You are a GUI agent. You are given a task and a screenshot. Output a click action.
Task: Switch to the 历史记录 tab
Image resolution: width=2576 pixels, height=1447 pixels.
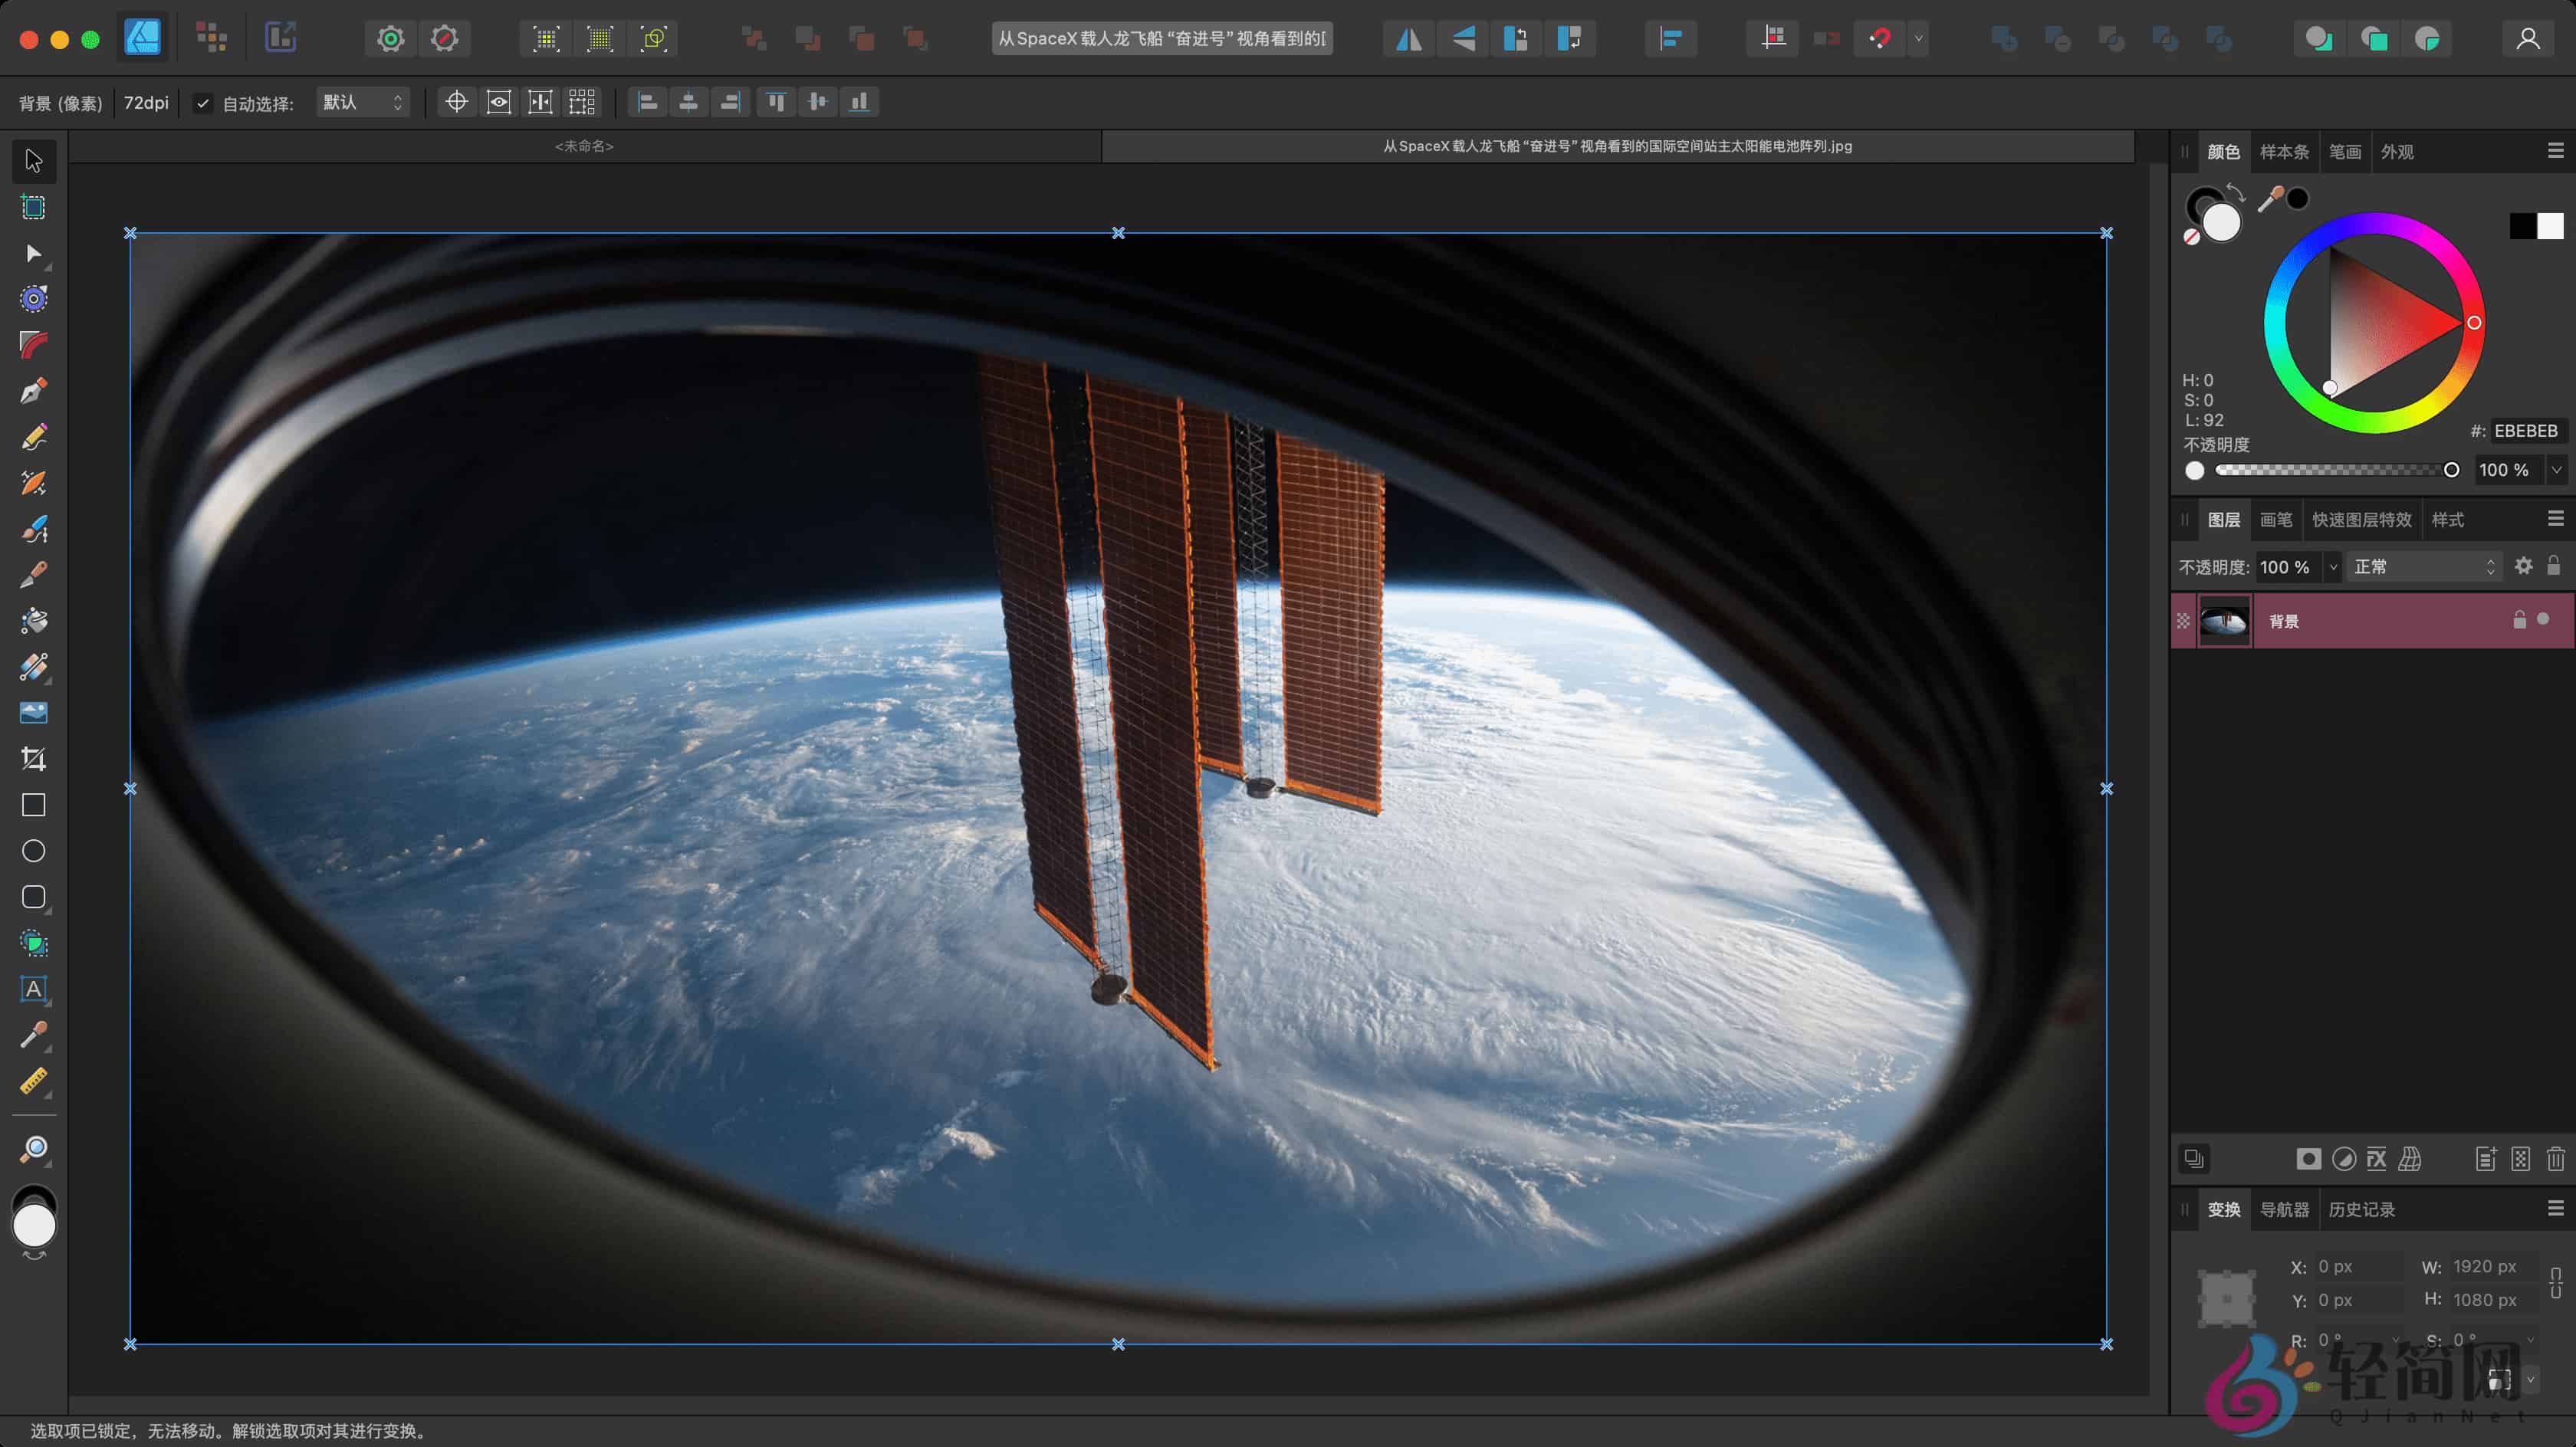coord(2361,1209)
